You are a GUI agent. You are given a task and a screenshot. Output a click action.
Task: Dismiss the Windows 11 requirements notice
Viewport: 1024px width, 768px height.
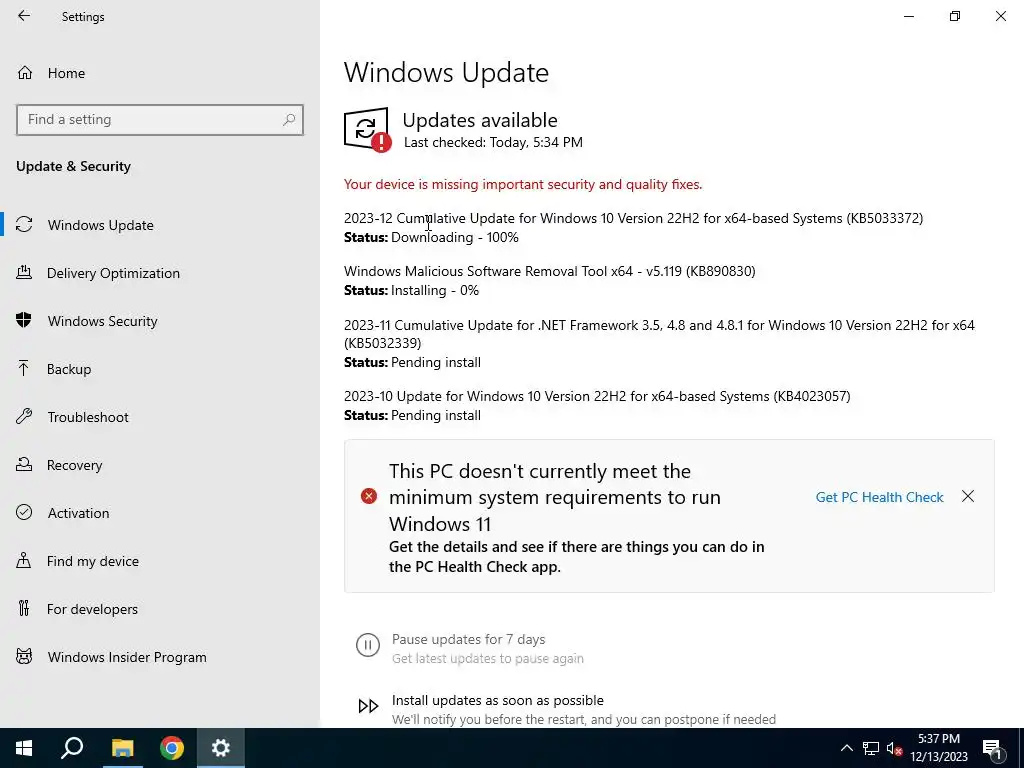(x=968, y=496)
